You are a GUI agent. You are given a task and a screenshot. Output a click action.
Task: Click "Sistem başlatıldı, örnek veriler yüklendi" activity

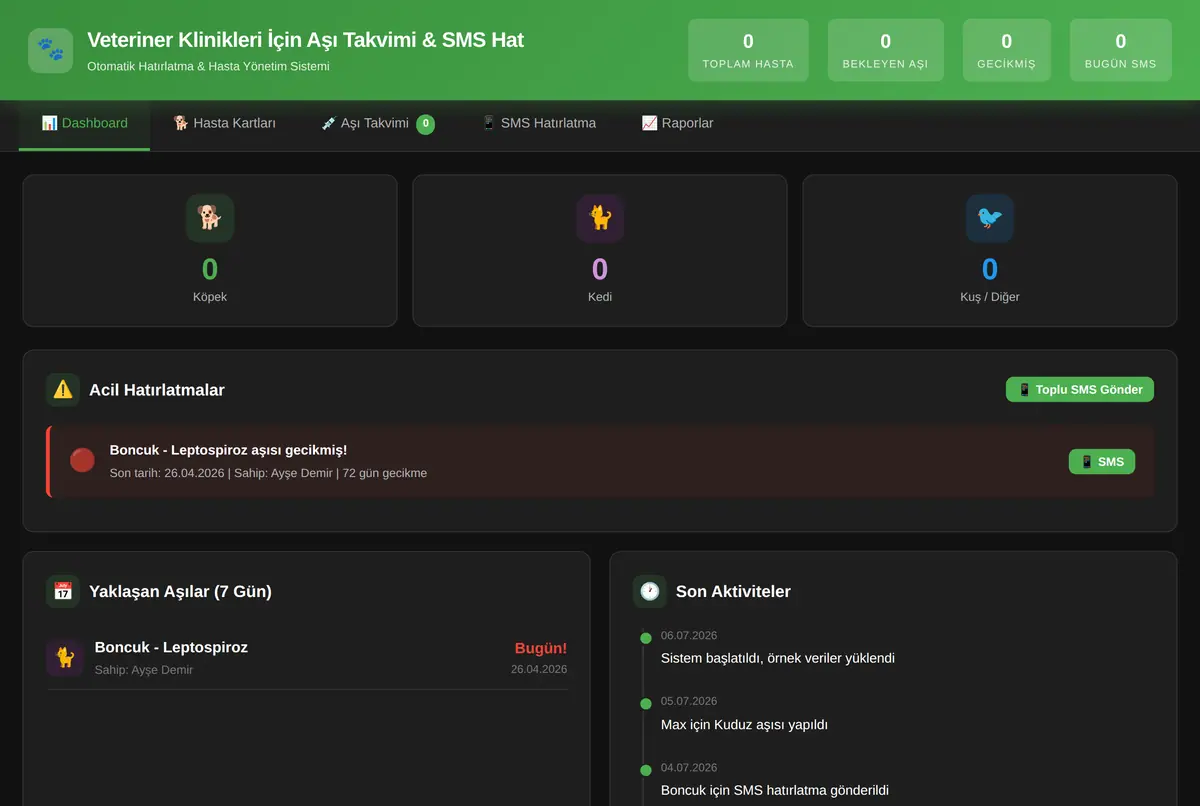pyautogui.click(x=778, y=658)
